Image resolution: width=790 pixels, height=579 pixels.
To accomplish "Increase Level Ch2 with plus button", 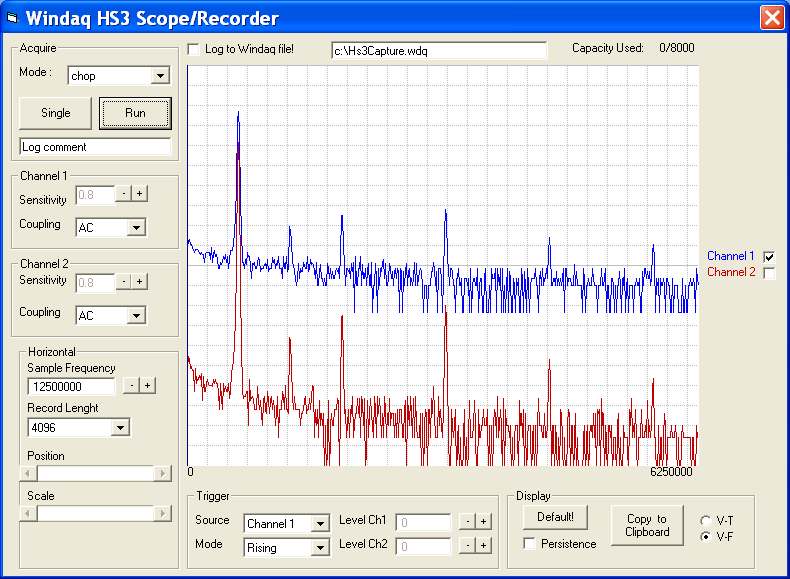I will pos(484,545).
